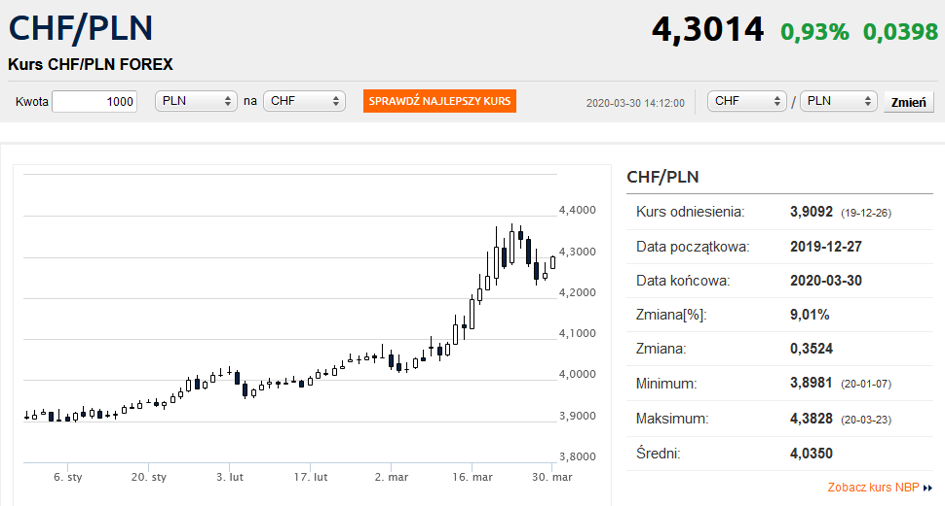Click the CHF/PLN page heading
945x506 pixels.
pyautogui.click(x=81, y=28)
